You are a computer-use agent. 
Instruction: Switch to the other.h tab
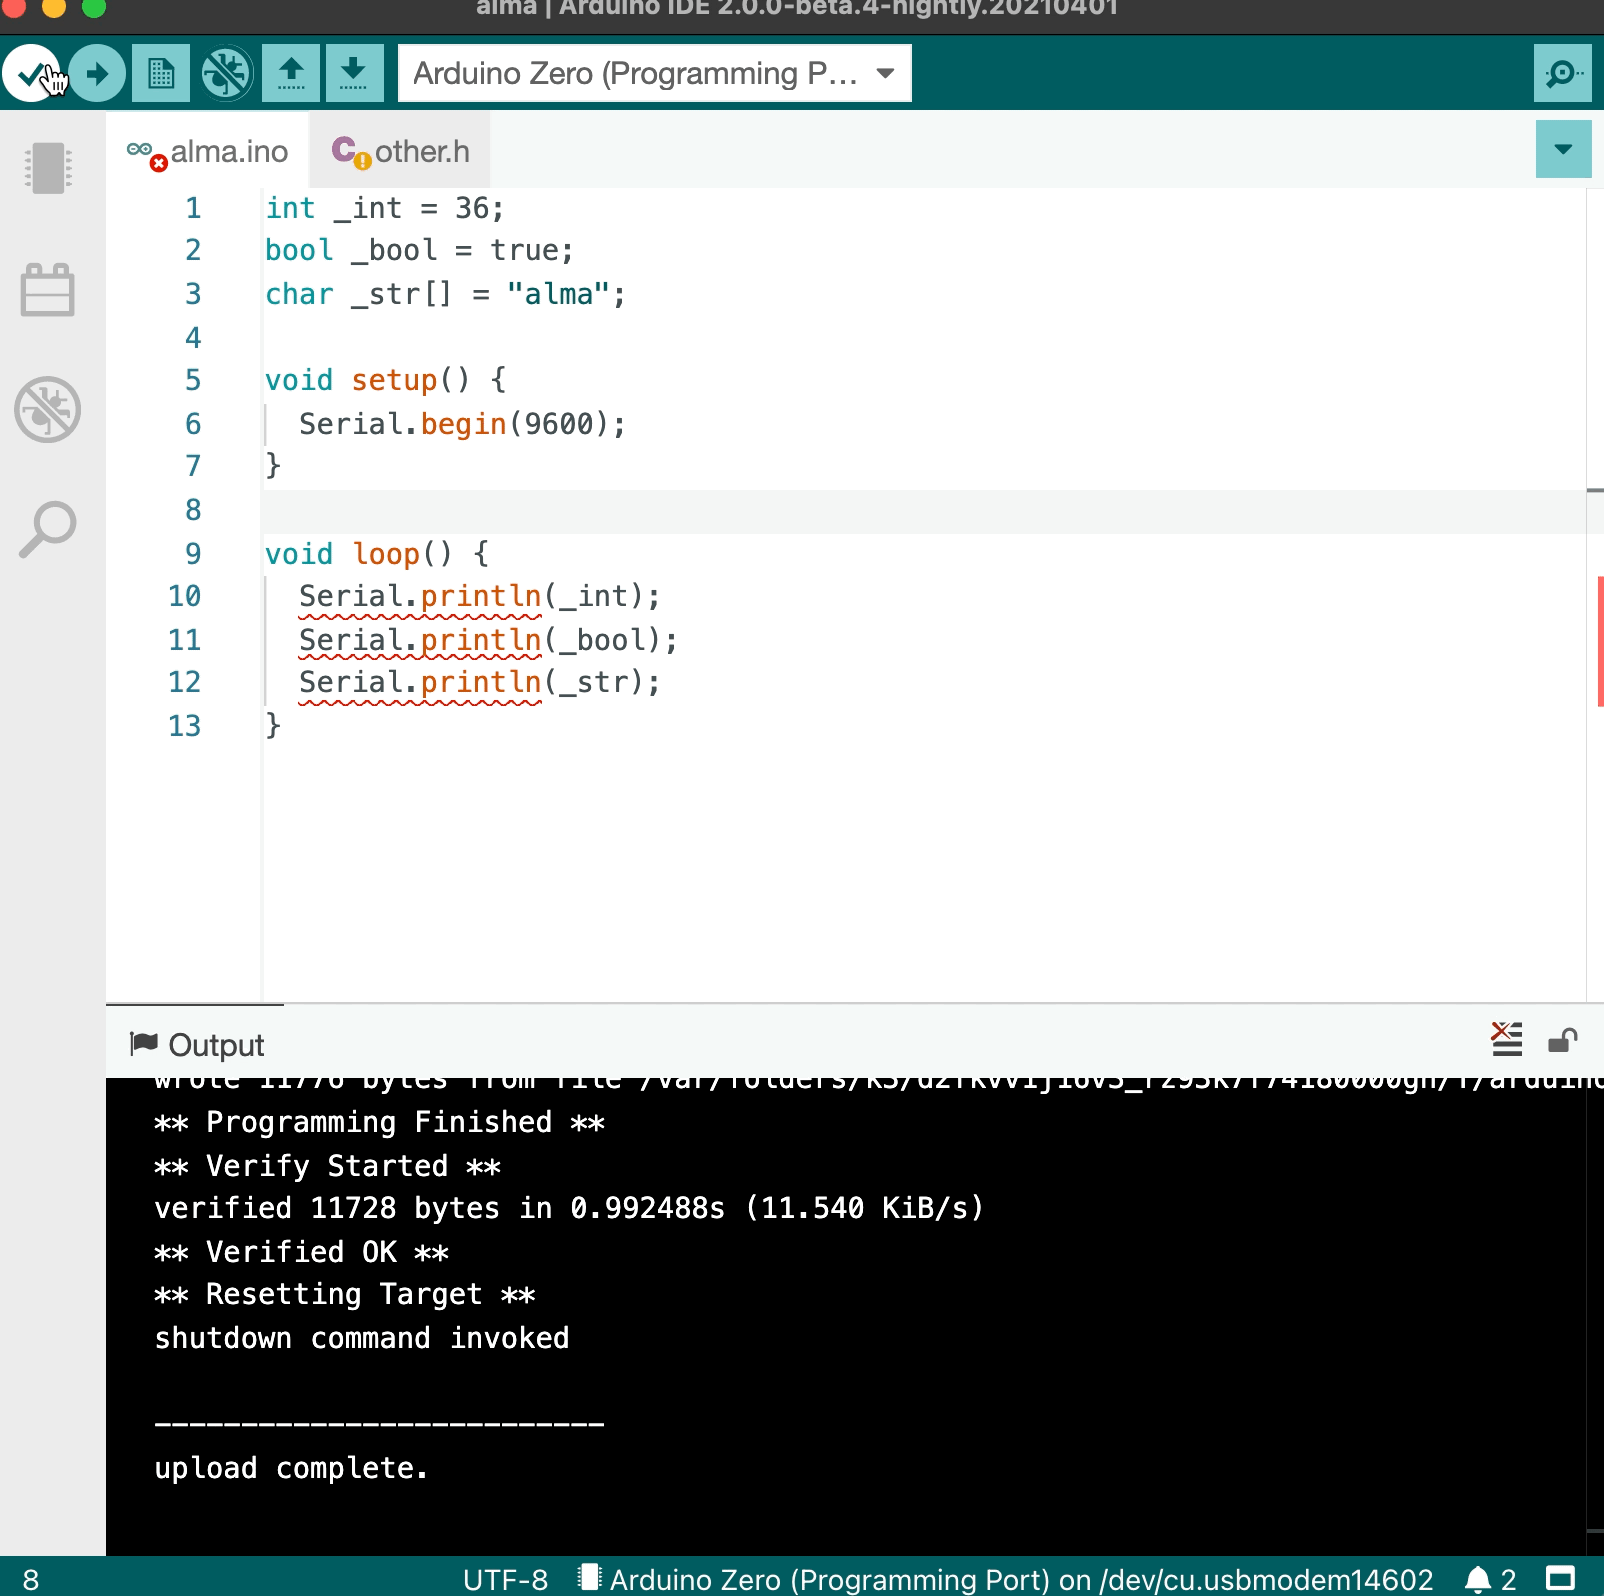tap(401, 152)
